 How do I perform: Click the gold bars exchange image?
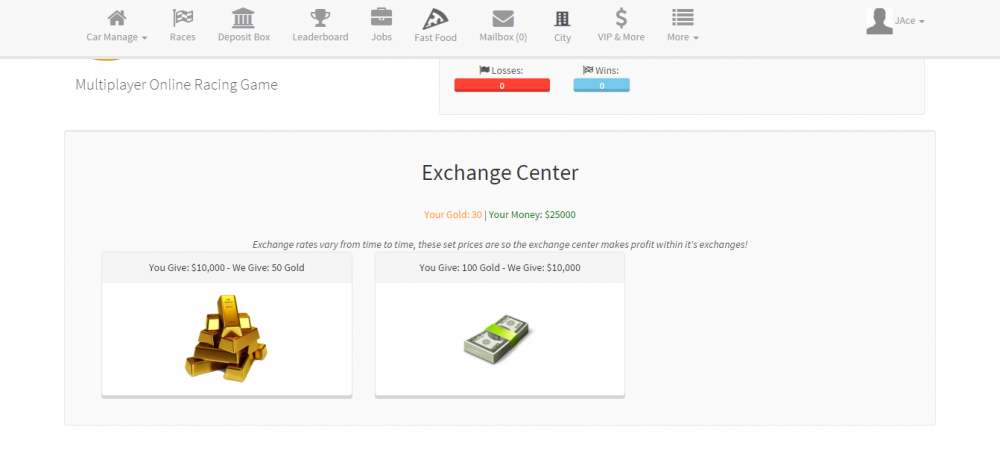pyautogui.click(x=226, y=337)
